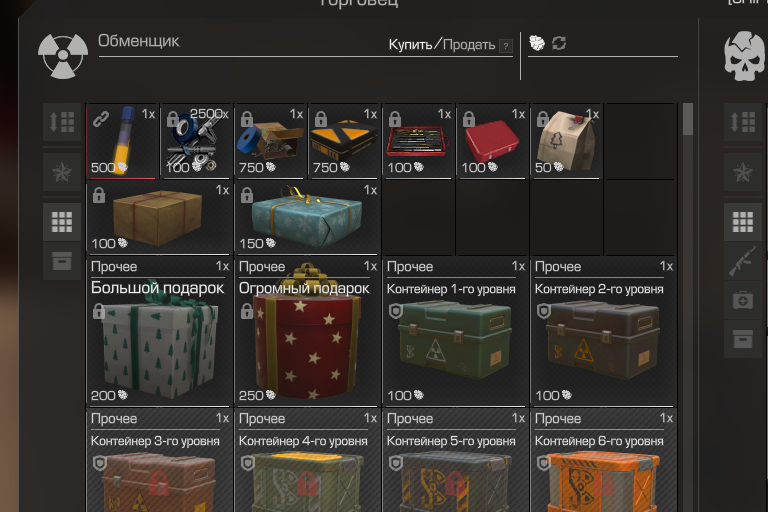The height and width of the screenshot is (512, 768).
Task: Select the blue snowflake gift for 150
Action: [x=306, y=217]
